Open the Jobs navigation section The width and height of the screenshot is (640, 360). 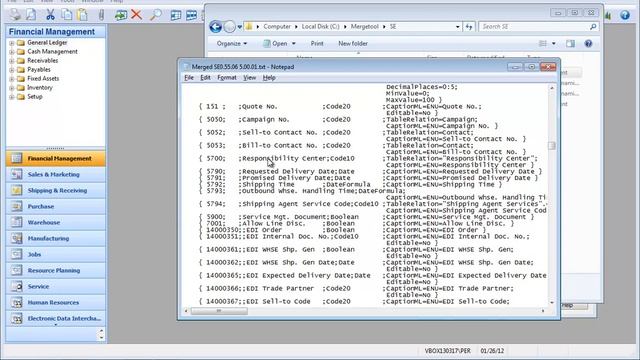point(56,254)
